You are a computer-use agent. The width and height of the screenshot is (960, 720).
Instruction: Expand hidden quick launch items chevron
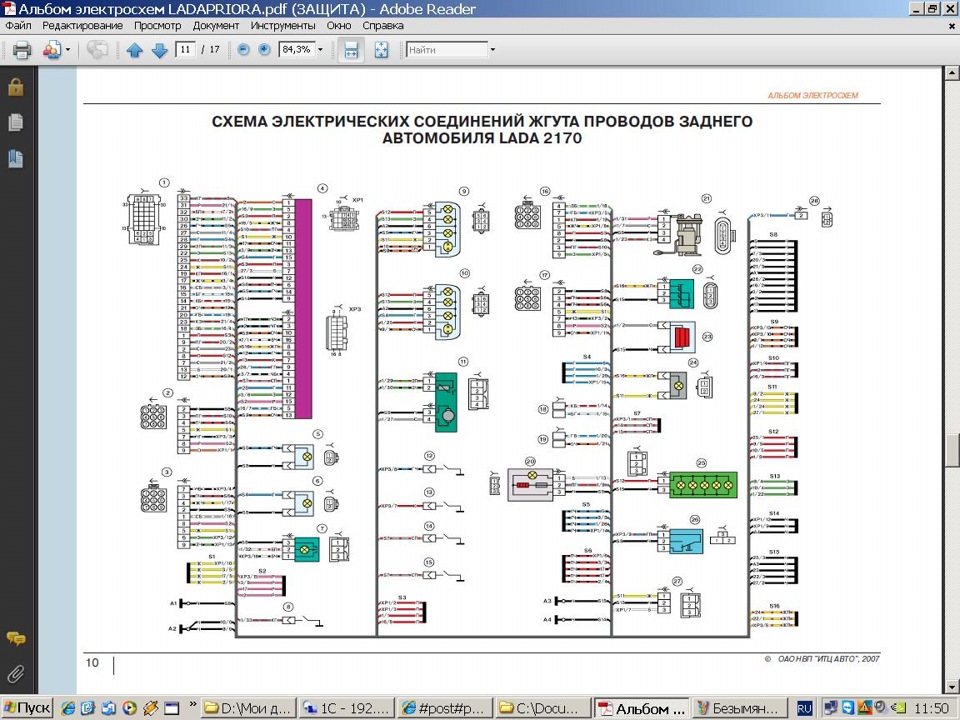pos(192,705)
